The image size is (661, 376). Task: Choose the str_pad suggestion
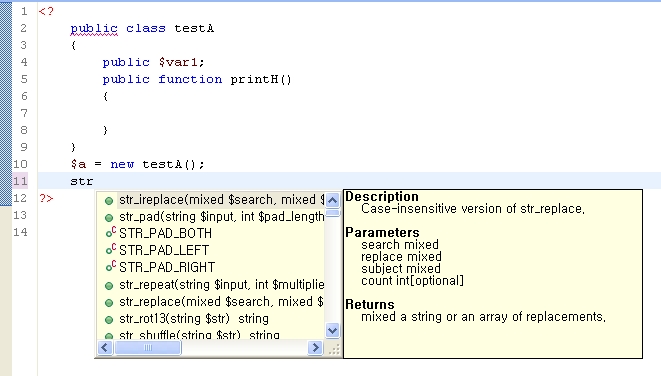211,217
